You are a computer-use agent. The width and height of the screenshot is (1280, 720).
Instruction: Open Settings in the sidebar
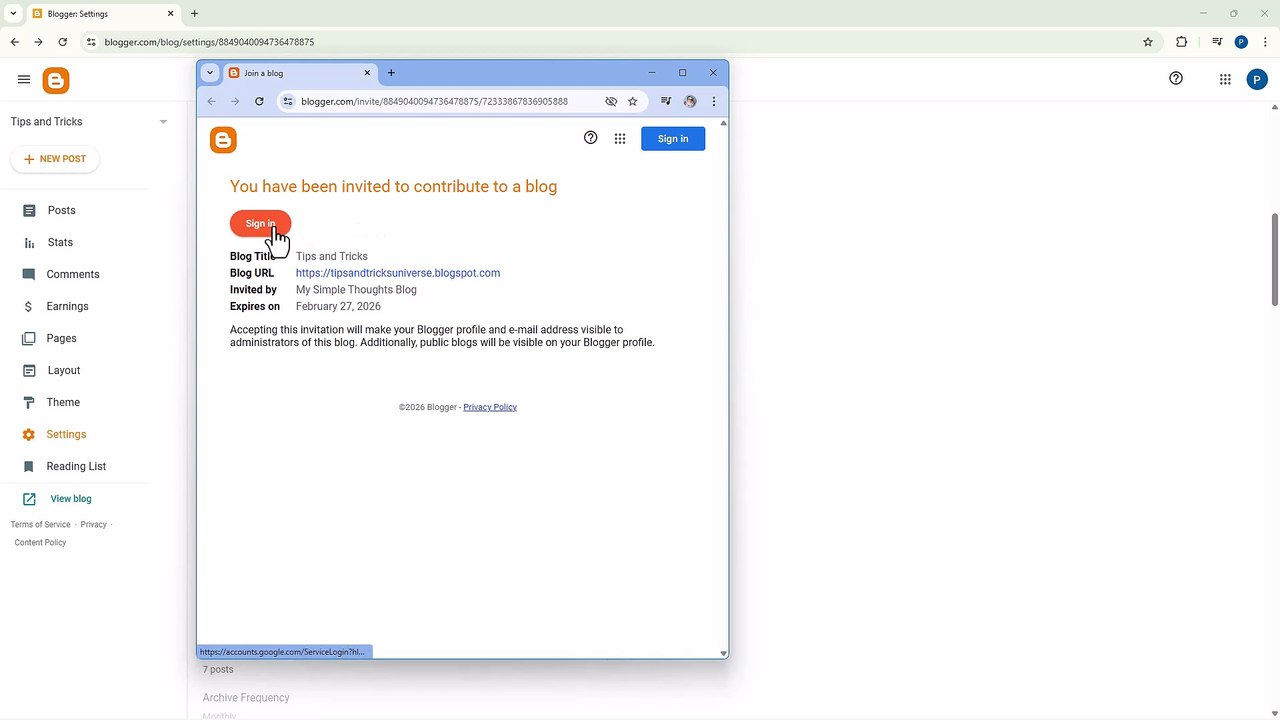point(66,434)
